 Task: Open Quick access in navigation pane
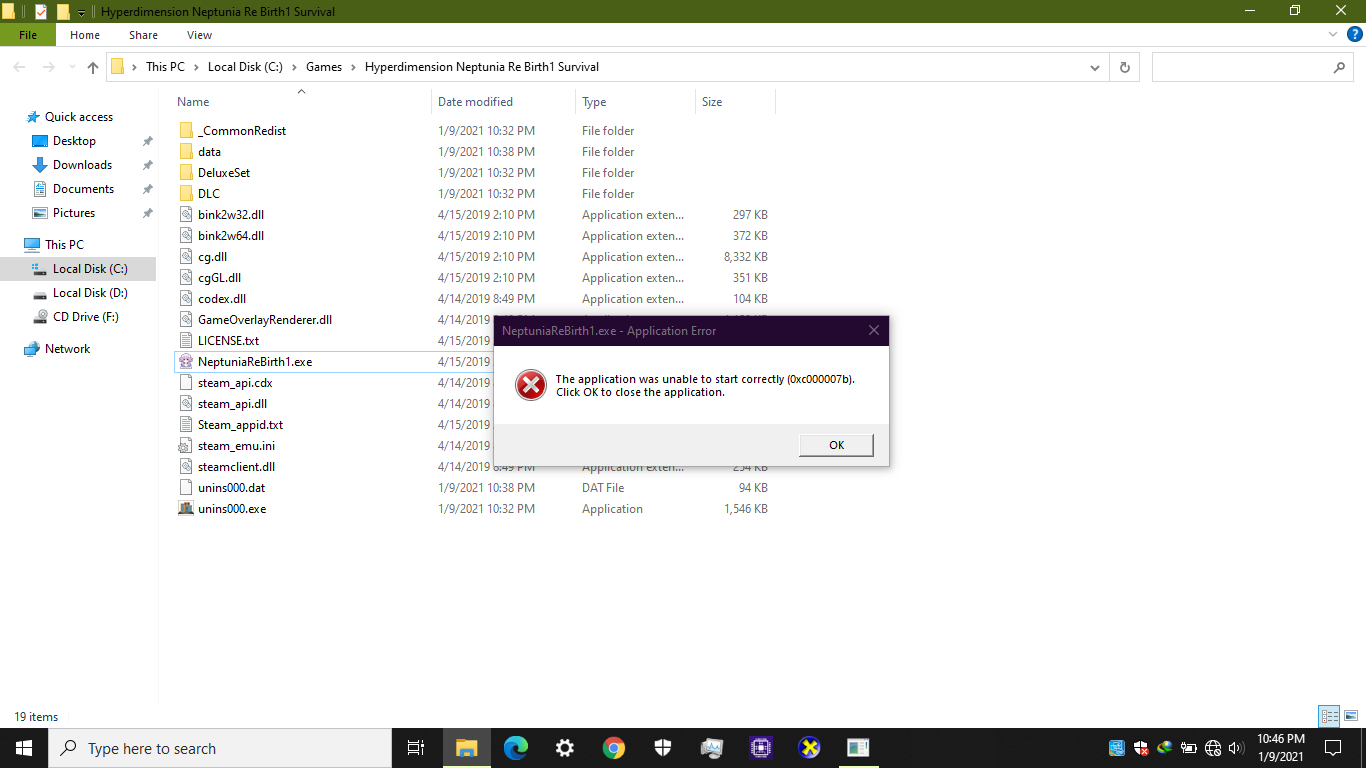tap(79, 117)
